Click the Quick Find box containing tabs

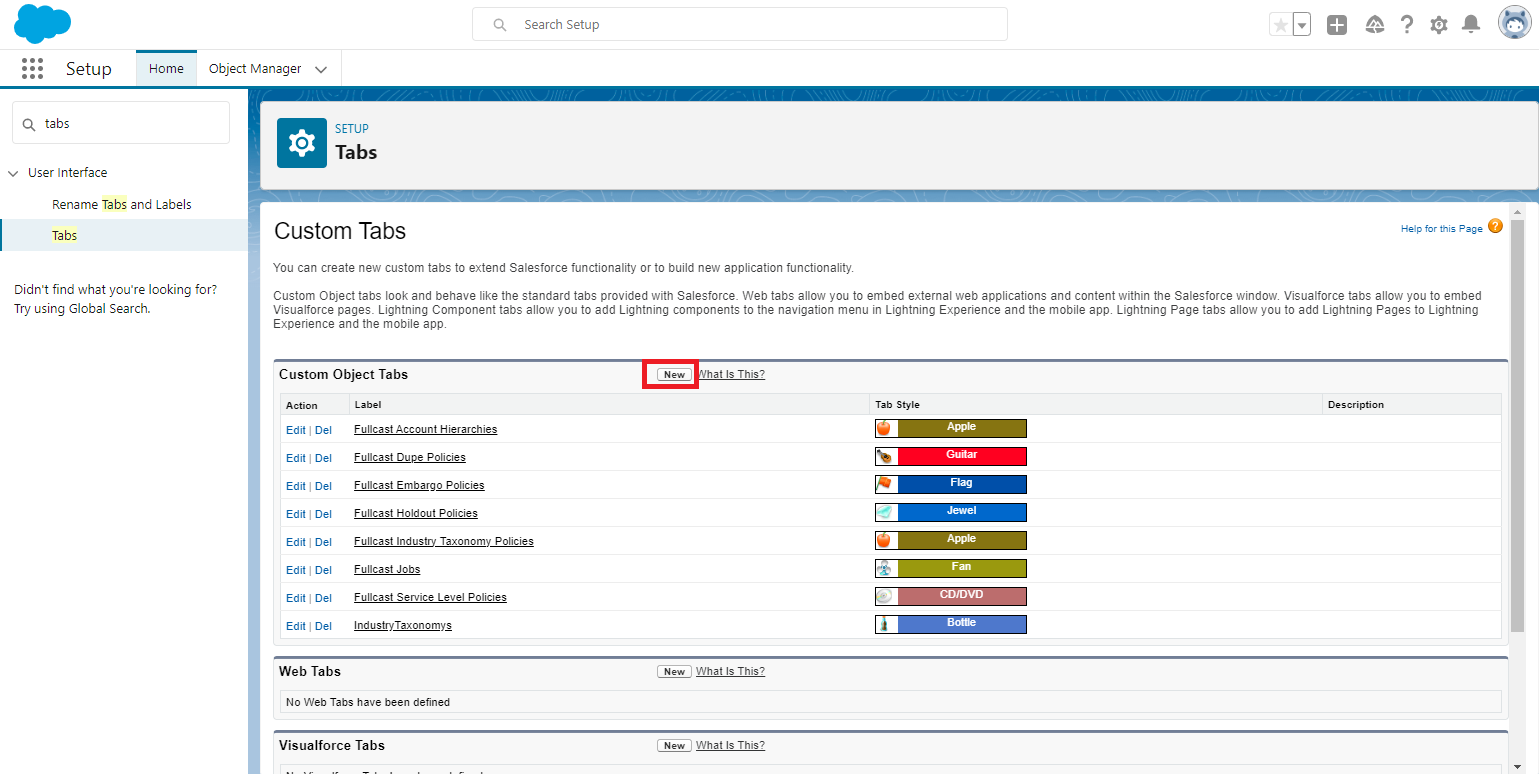pyautogui.click(x=121, y=123)
